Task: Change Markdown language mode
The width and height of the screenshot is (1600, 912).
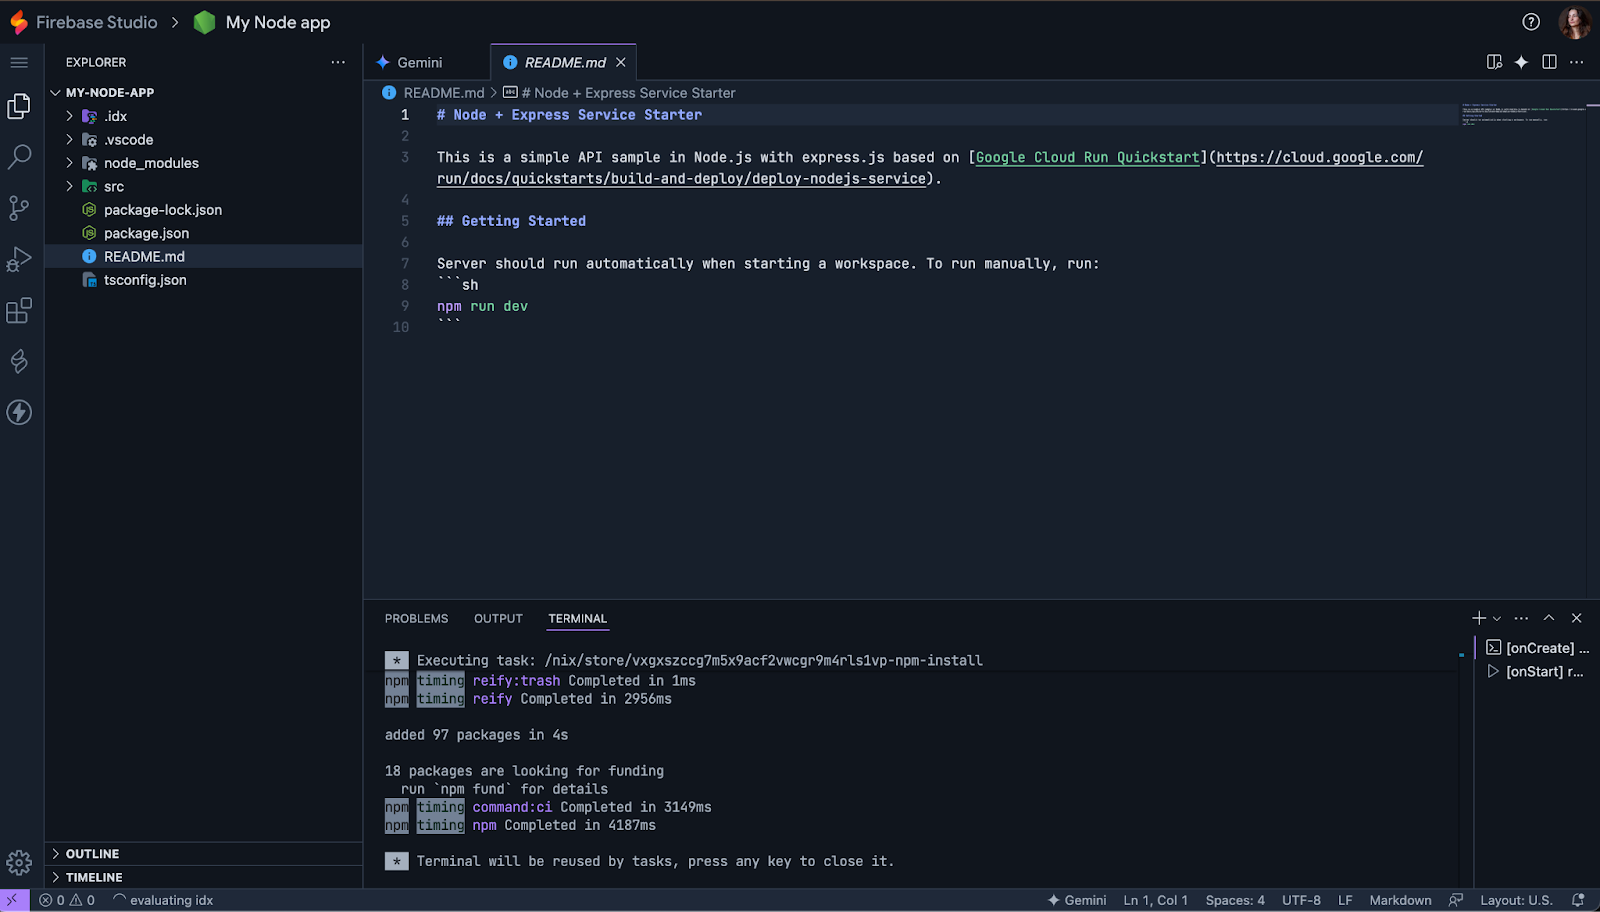Action: point(1400,900)
